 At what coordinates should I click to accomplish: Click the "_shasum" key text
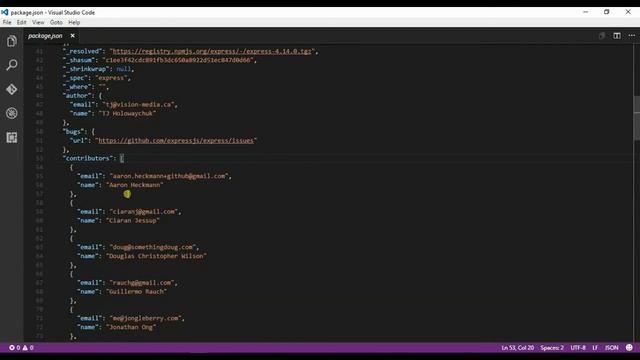(x=79, y=60)
